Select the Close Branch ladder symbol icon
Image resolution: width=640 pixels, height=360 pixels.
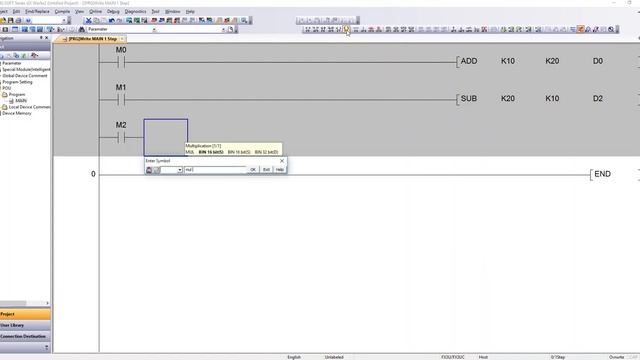pos(331,29)
